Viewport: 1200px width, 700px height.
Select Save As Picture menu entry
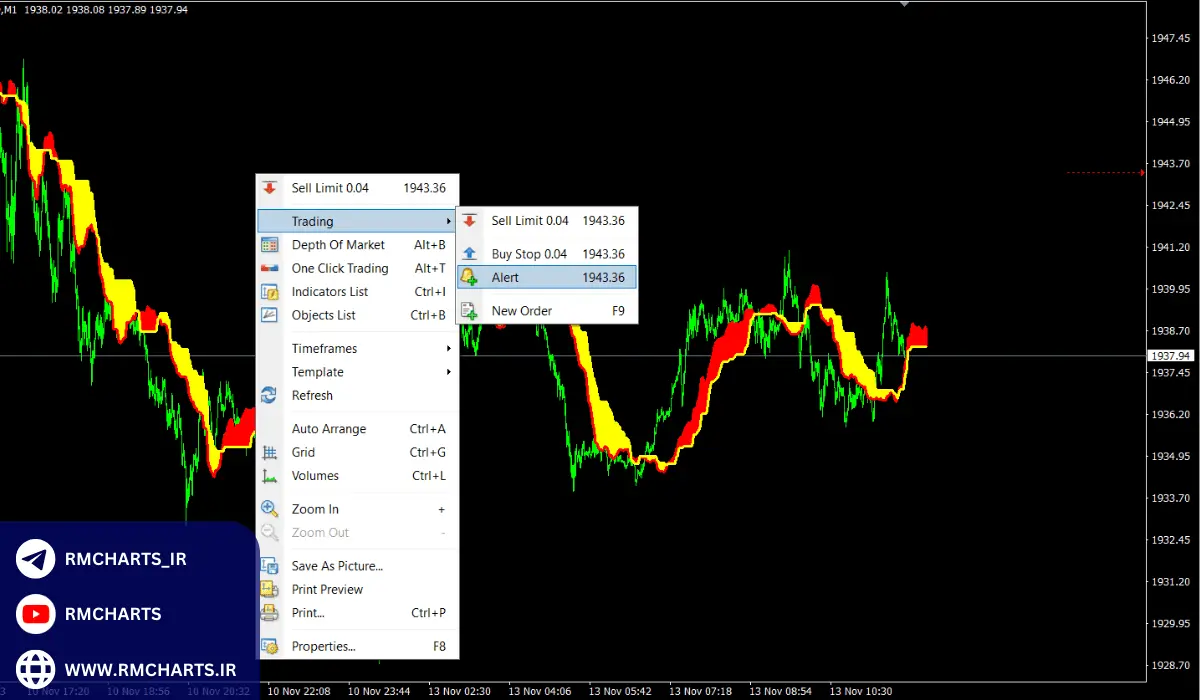(x=337, y=566)
